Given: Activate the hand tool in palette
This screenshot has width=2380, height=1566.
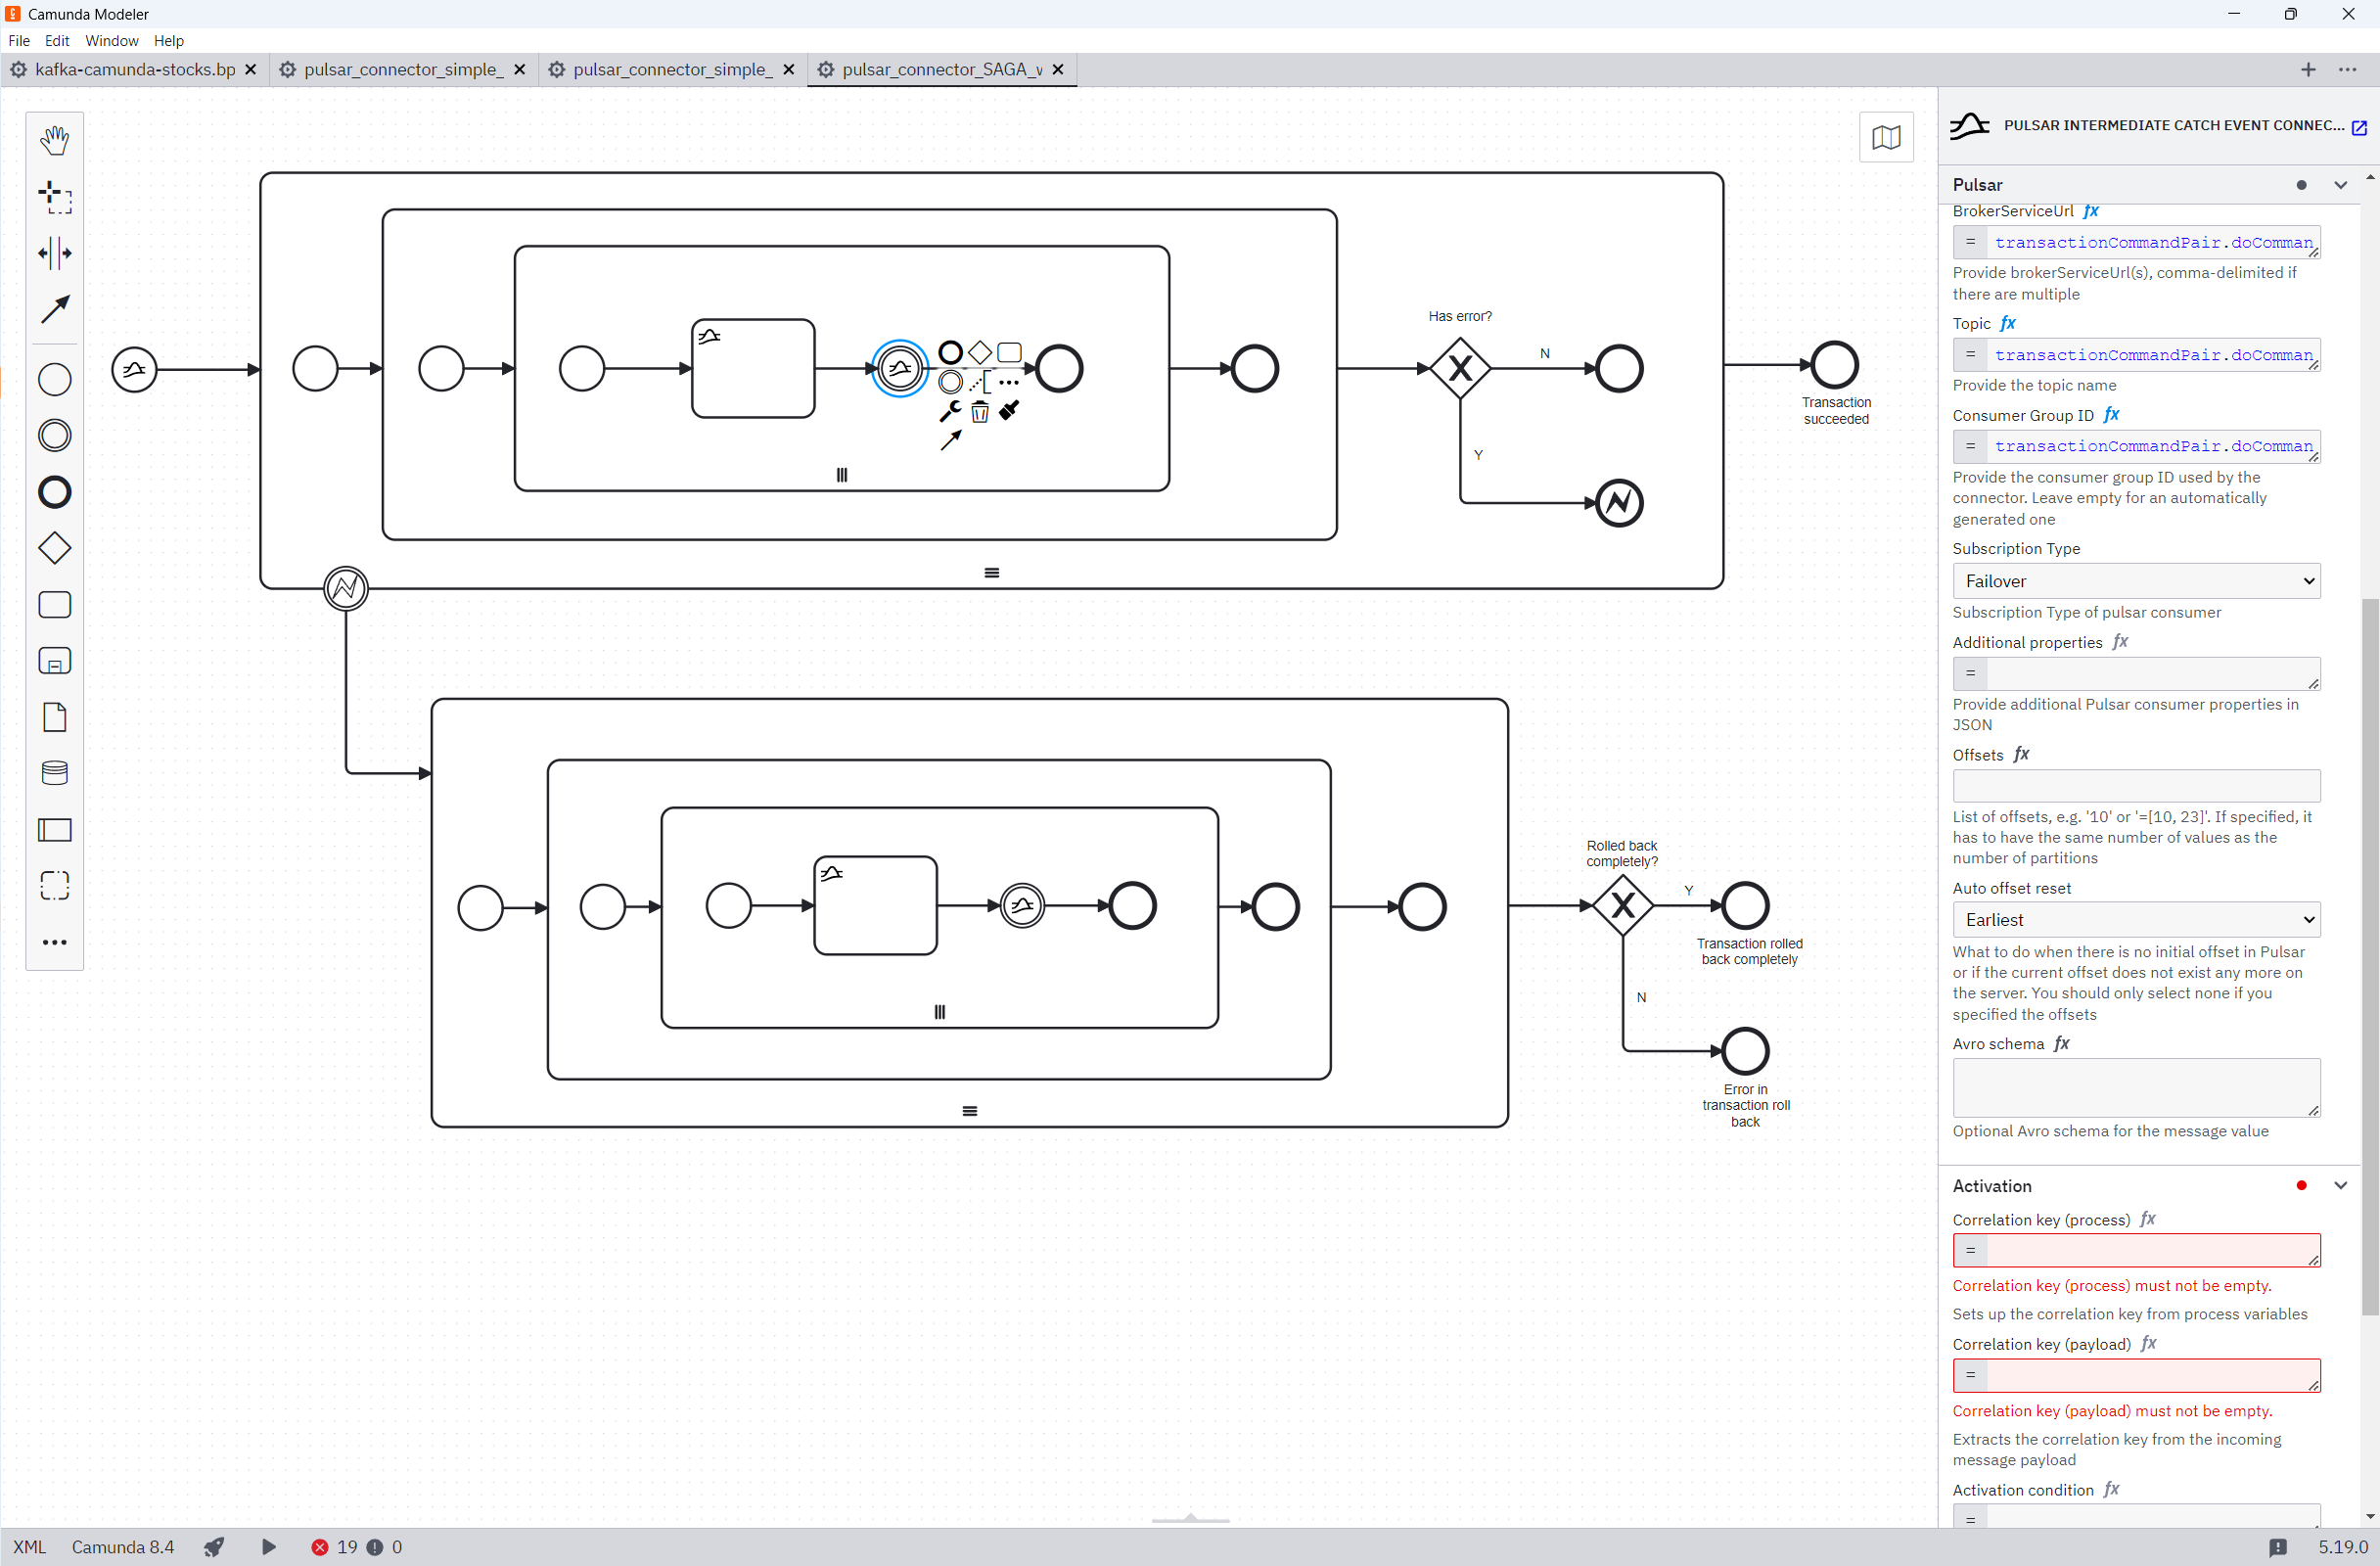Looking at the screenshot, I should click(x=54, y=140).
